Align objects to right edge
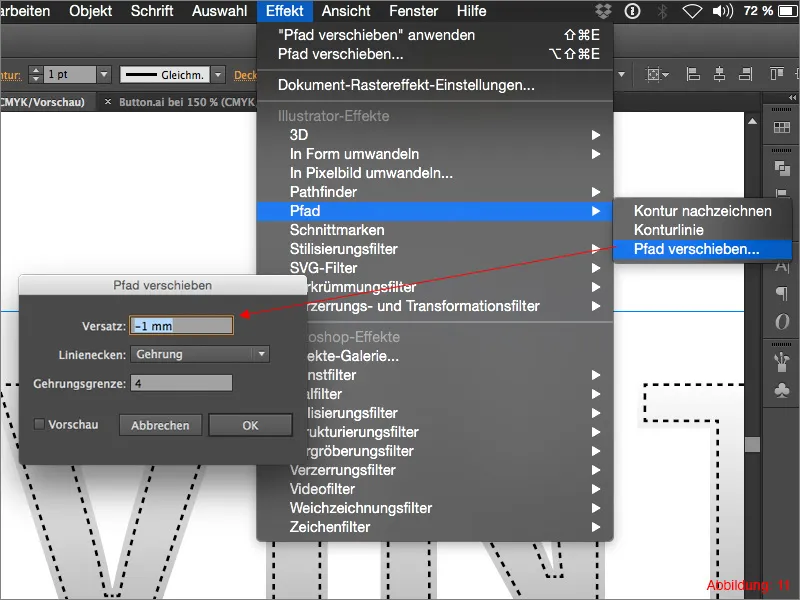The width and height of the screenshot is (800, 600). pyautogui.click(x=745, y=74)
